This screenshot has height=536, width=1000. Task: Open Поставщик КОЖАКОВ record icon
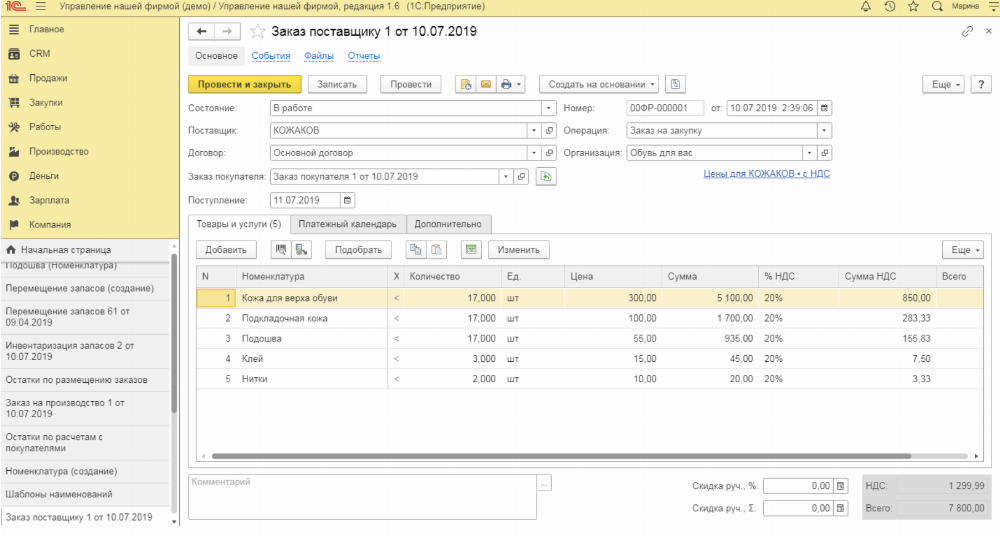point(549,131)
